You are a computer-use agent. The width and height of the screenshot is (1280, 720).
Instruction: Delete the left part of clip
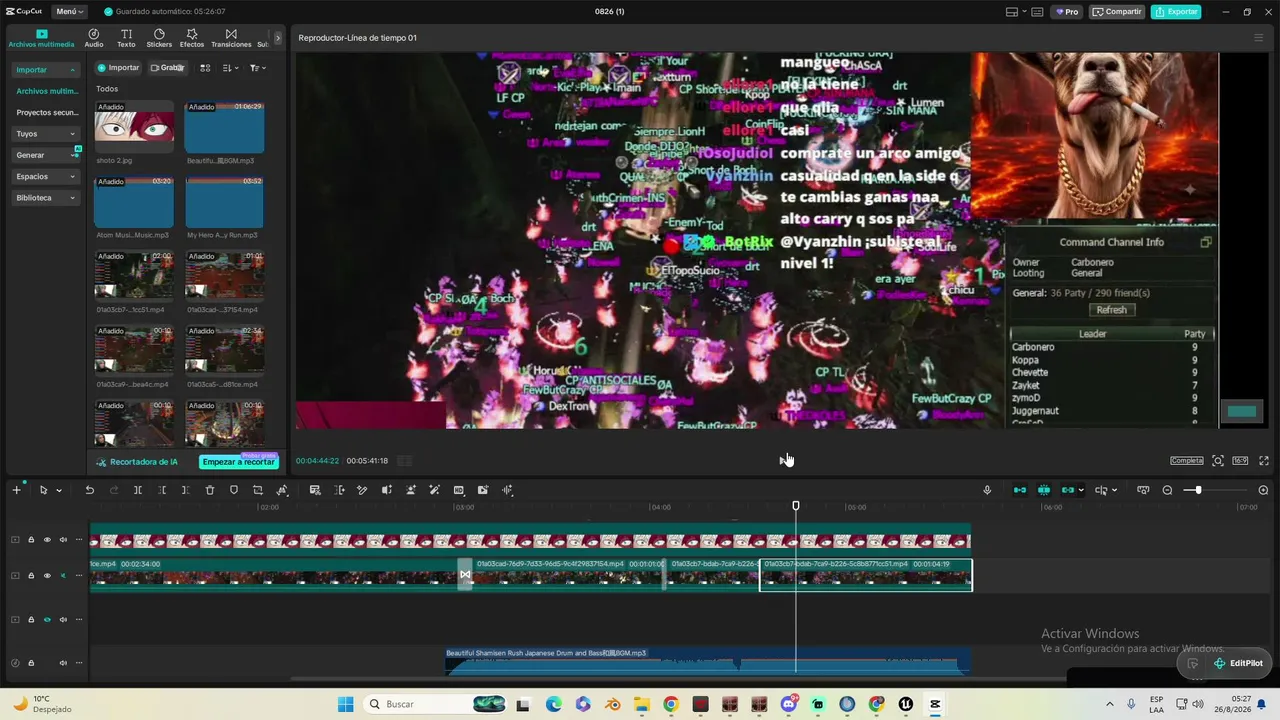[162, 490]
